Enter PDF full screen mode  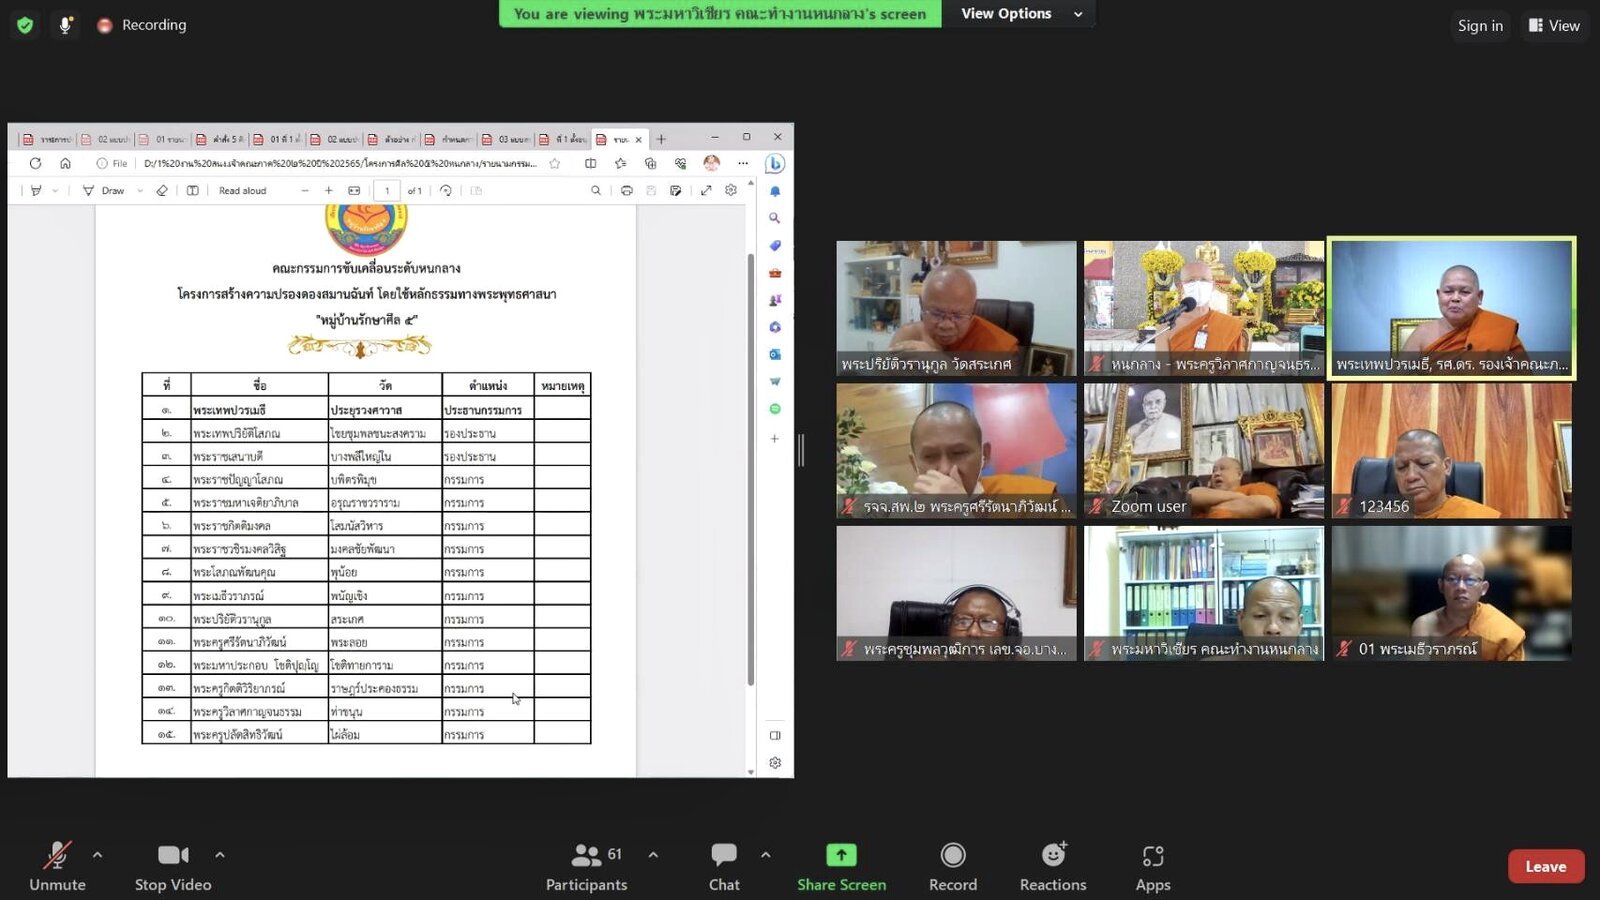pos(706,190)
